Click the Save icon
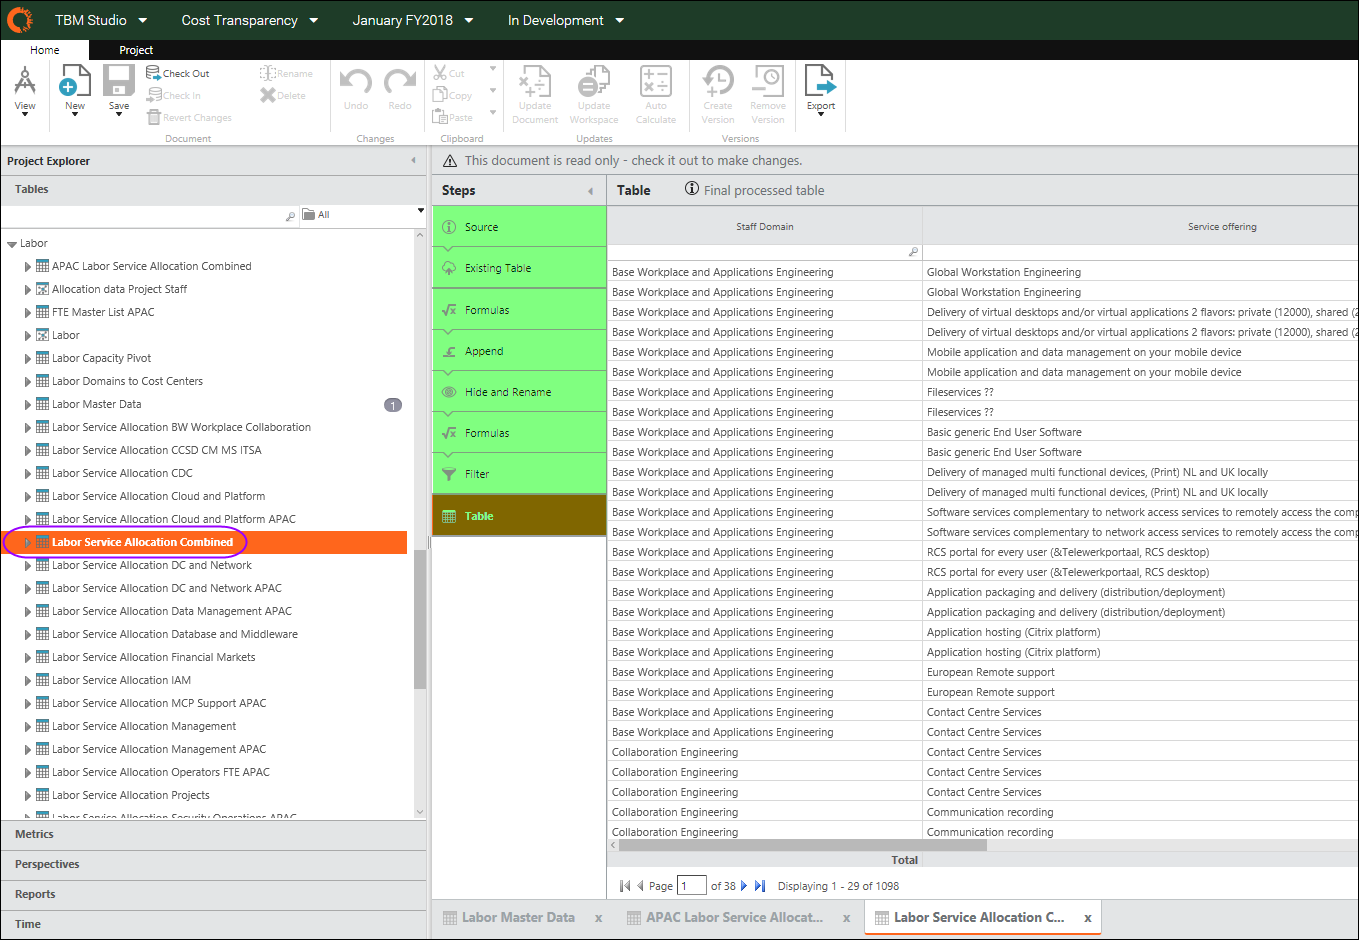Screen dimensions: 1359x940 coord(119,82)
